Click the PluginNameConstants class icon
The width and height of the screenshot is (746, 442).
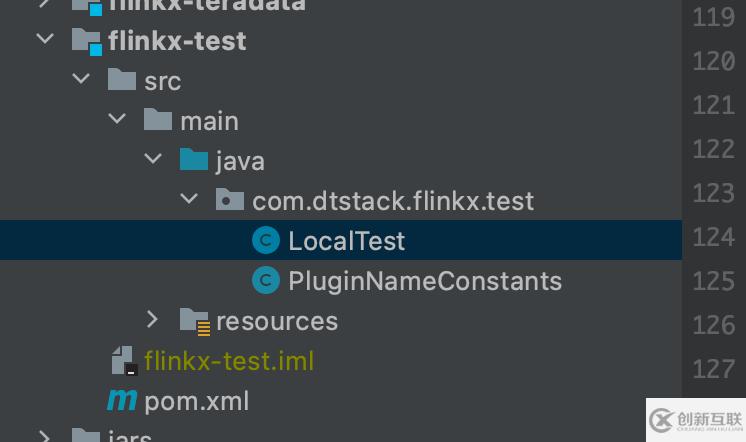266,281
